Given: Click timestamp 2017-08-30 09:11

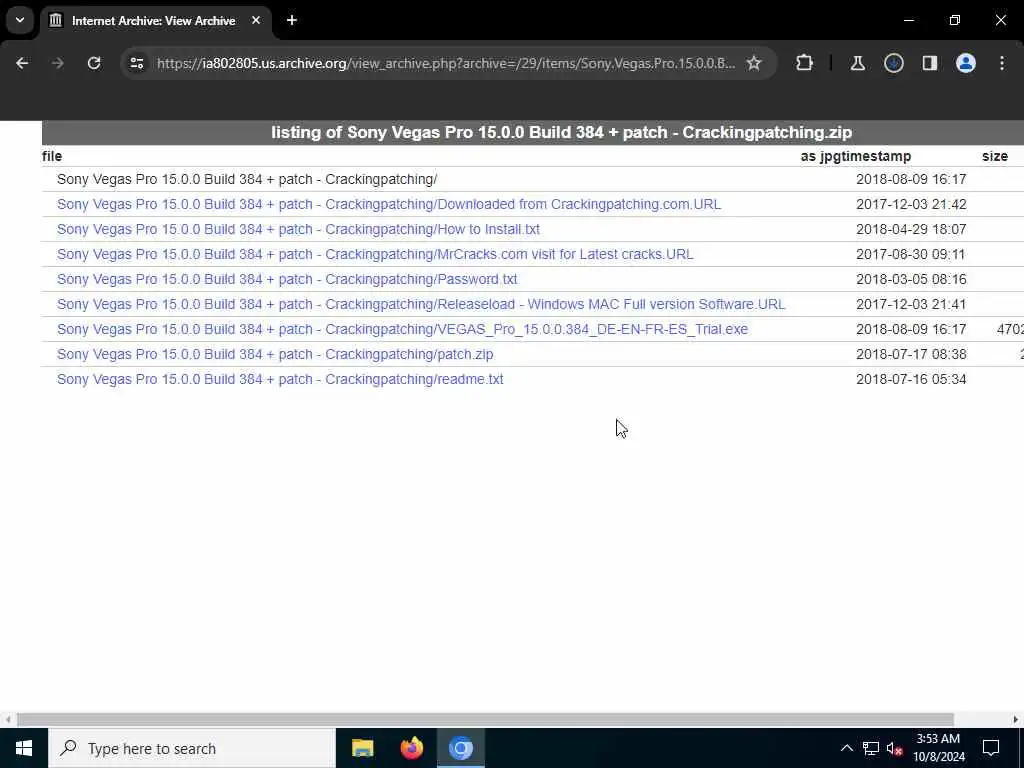Looking at the screenshot, I should click(910, 254).
